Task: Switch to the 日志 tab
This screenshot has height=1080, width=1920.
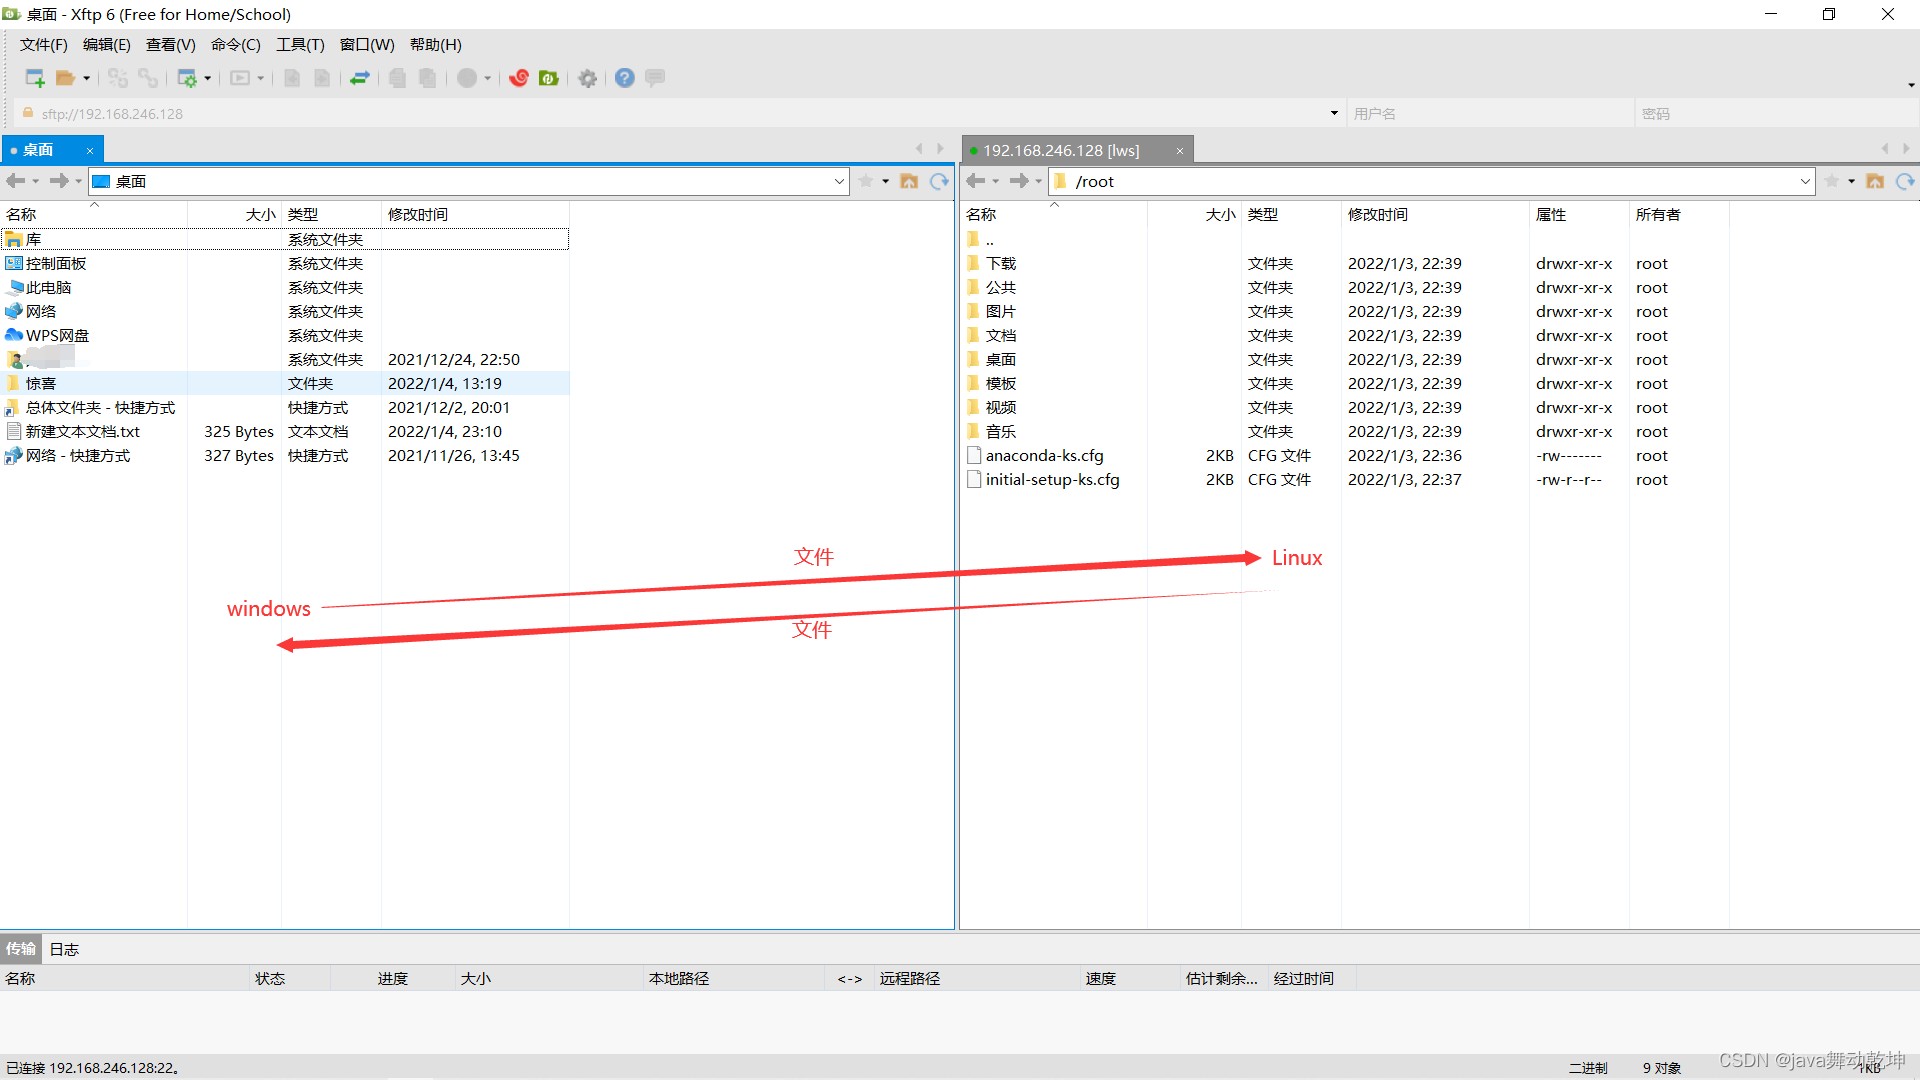Action: (64, 949)
